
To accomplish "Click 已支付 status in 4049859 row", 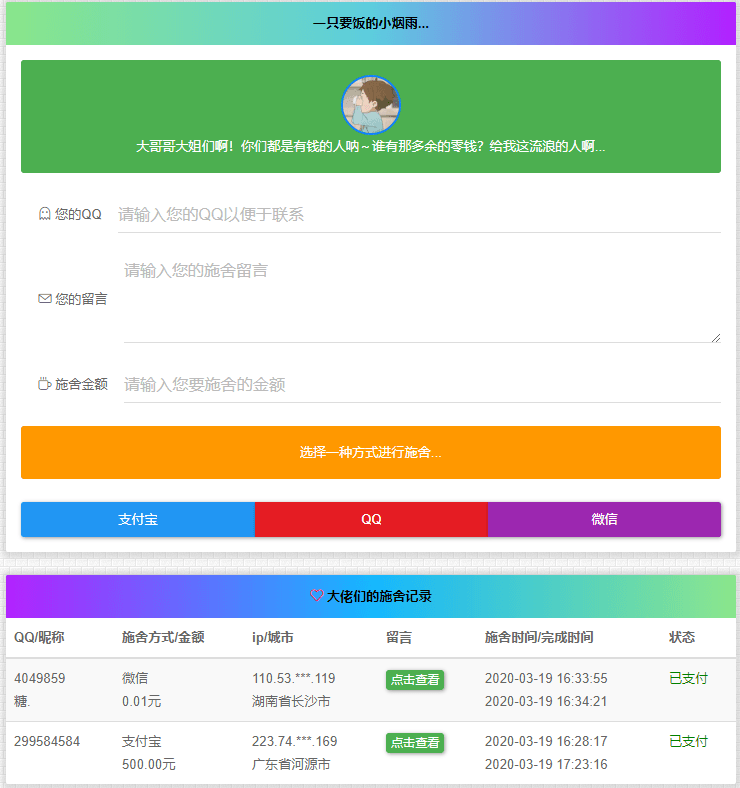I will (x=689, y=678).
